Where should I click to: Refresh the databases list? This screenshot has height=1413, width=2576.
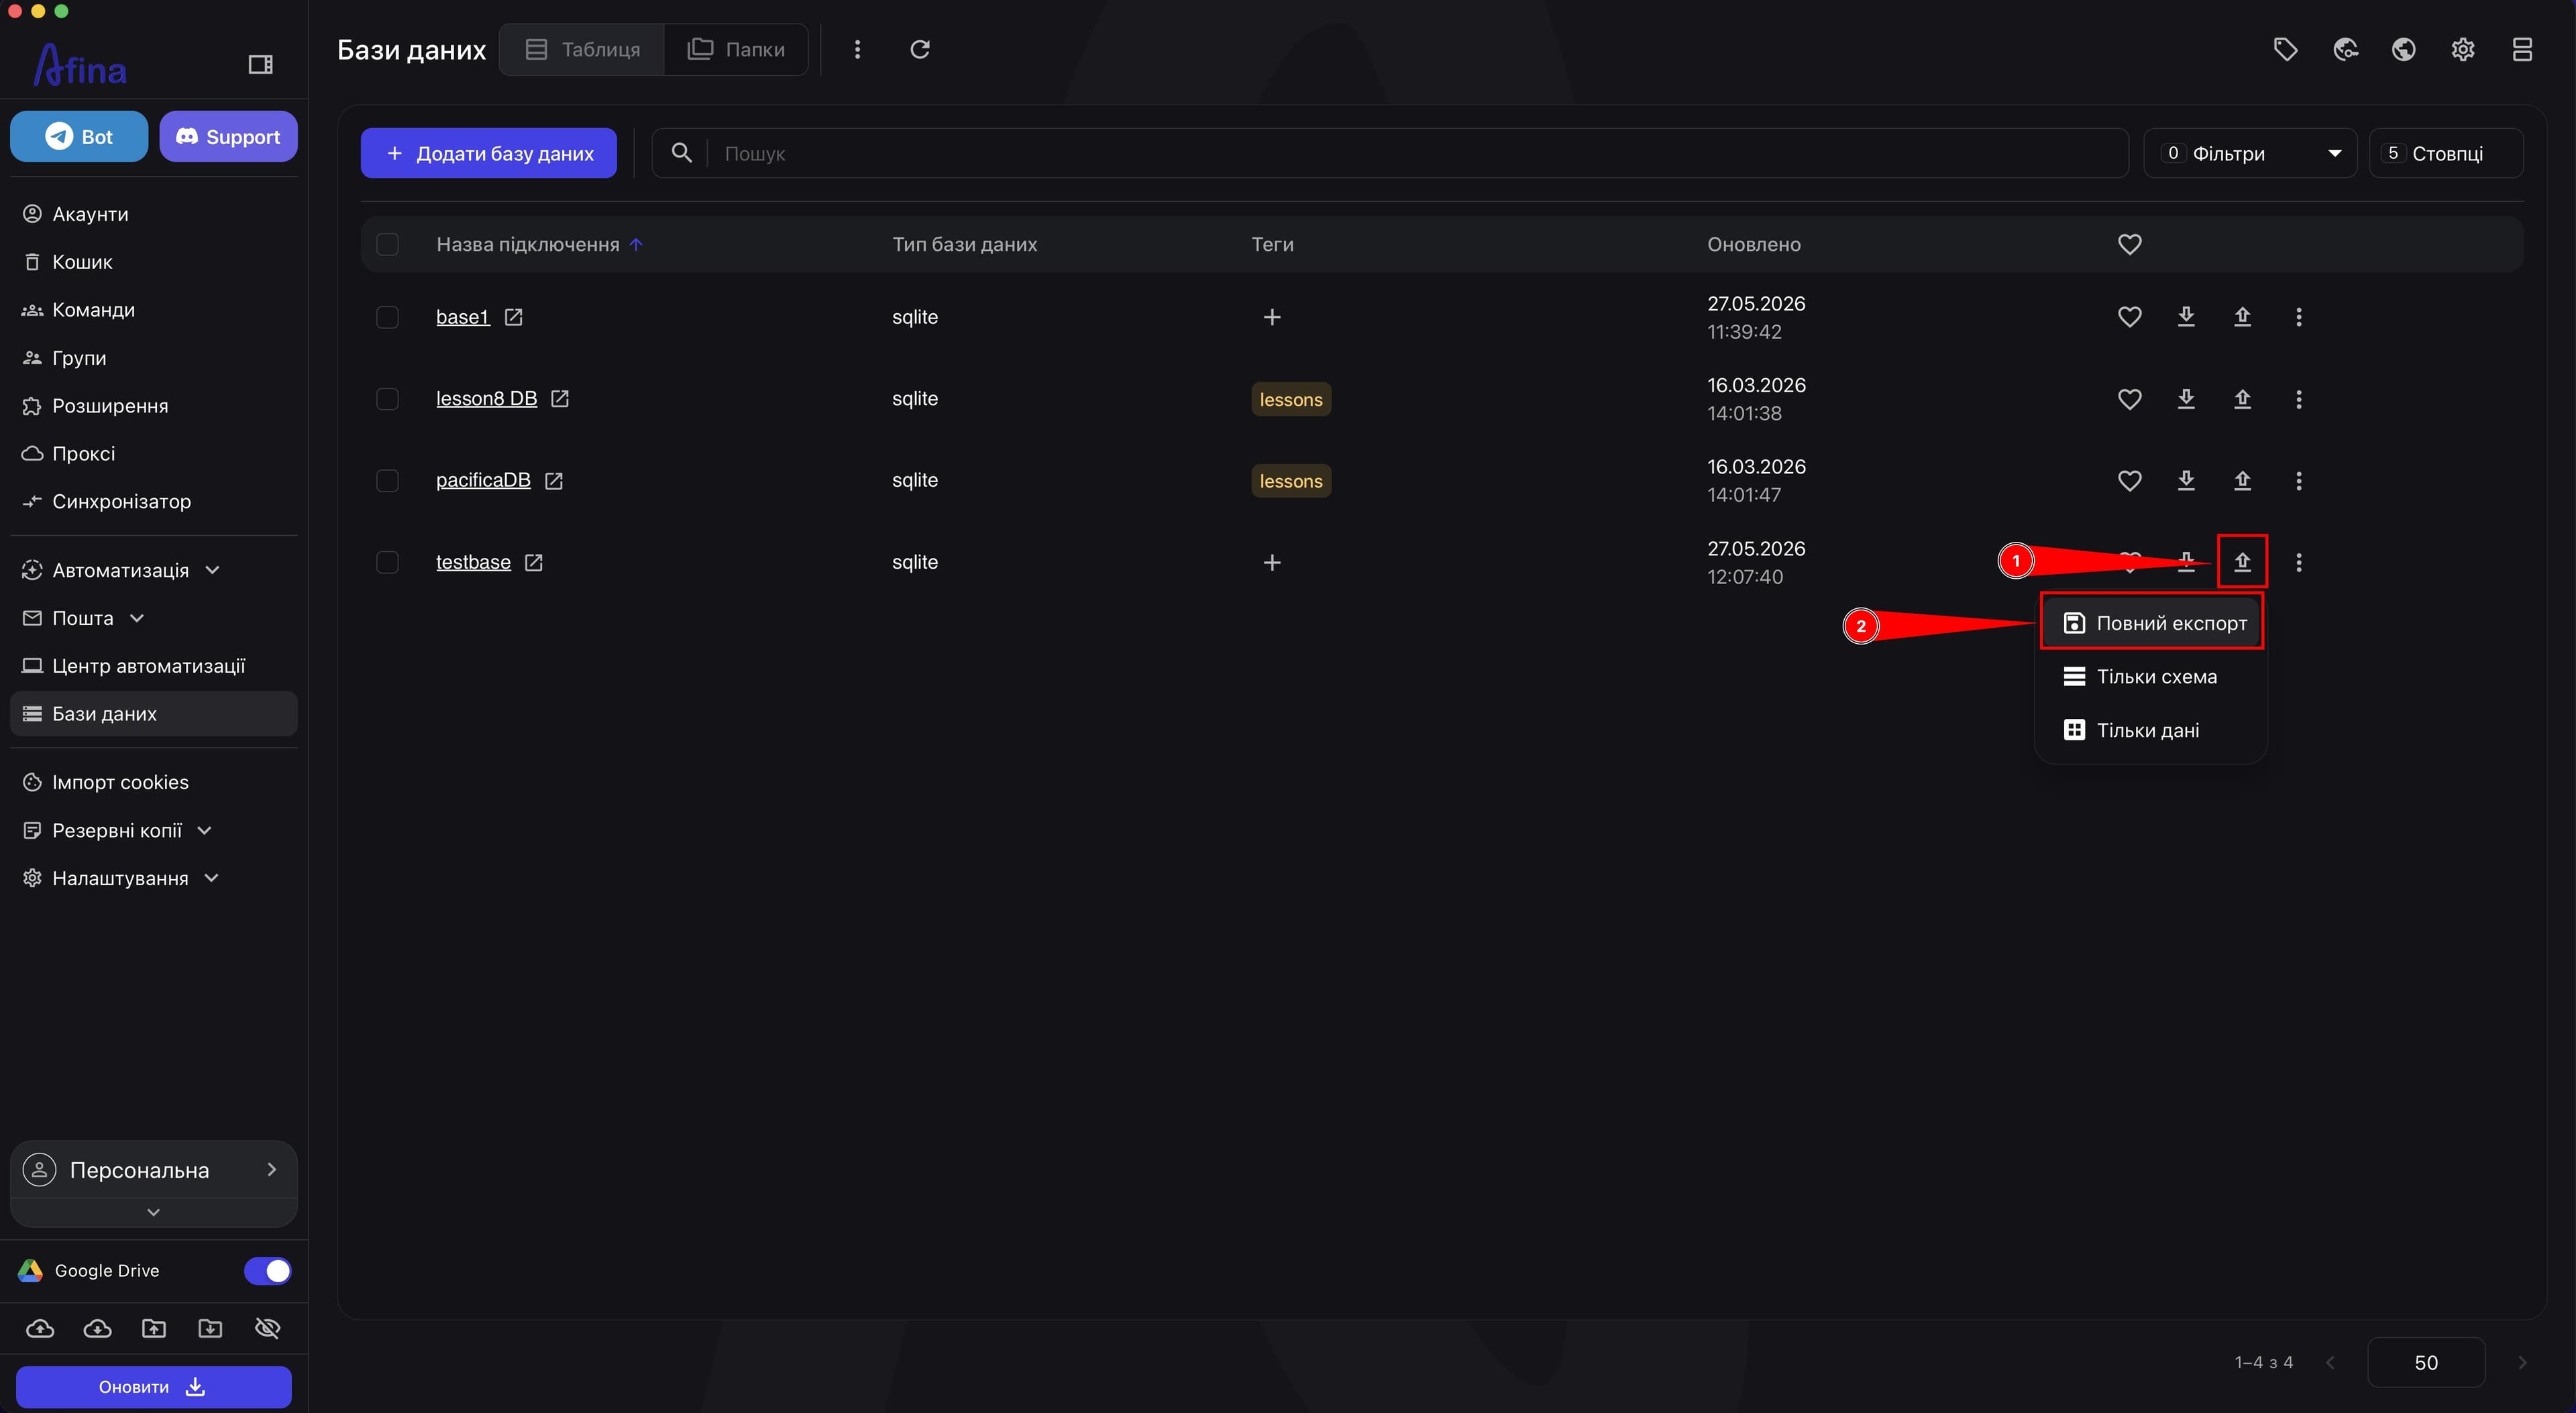coord(920,50)
